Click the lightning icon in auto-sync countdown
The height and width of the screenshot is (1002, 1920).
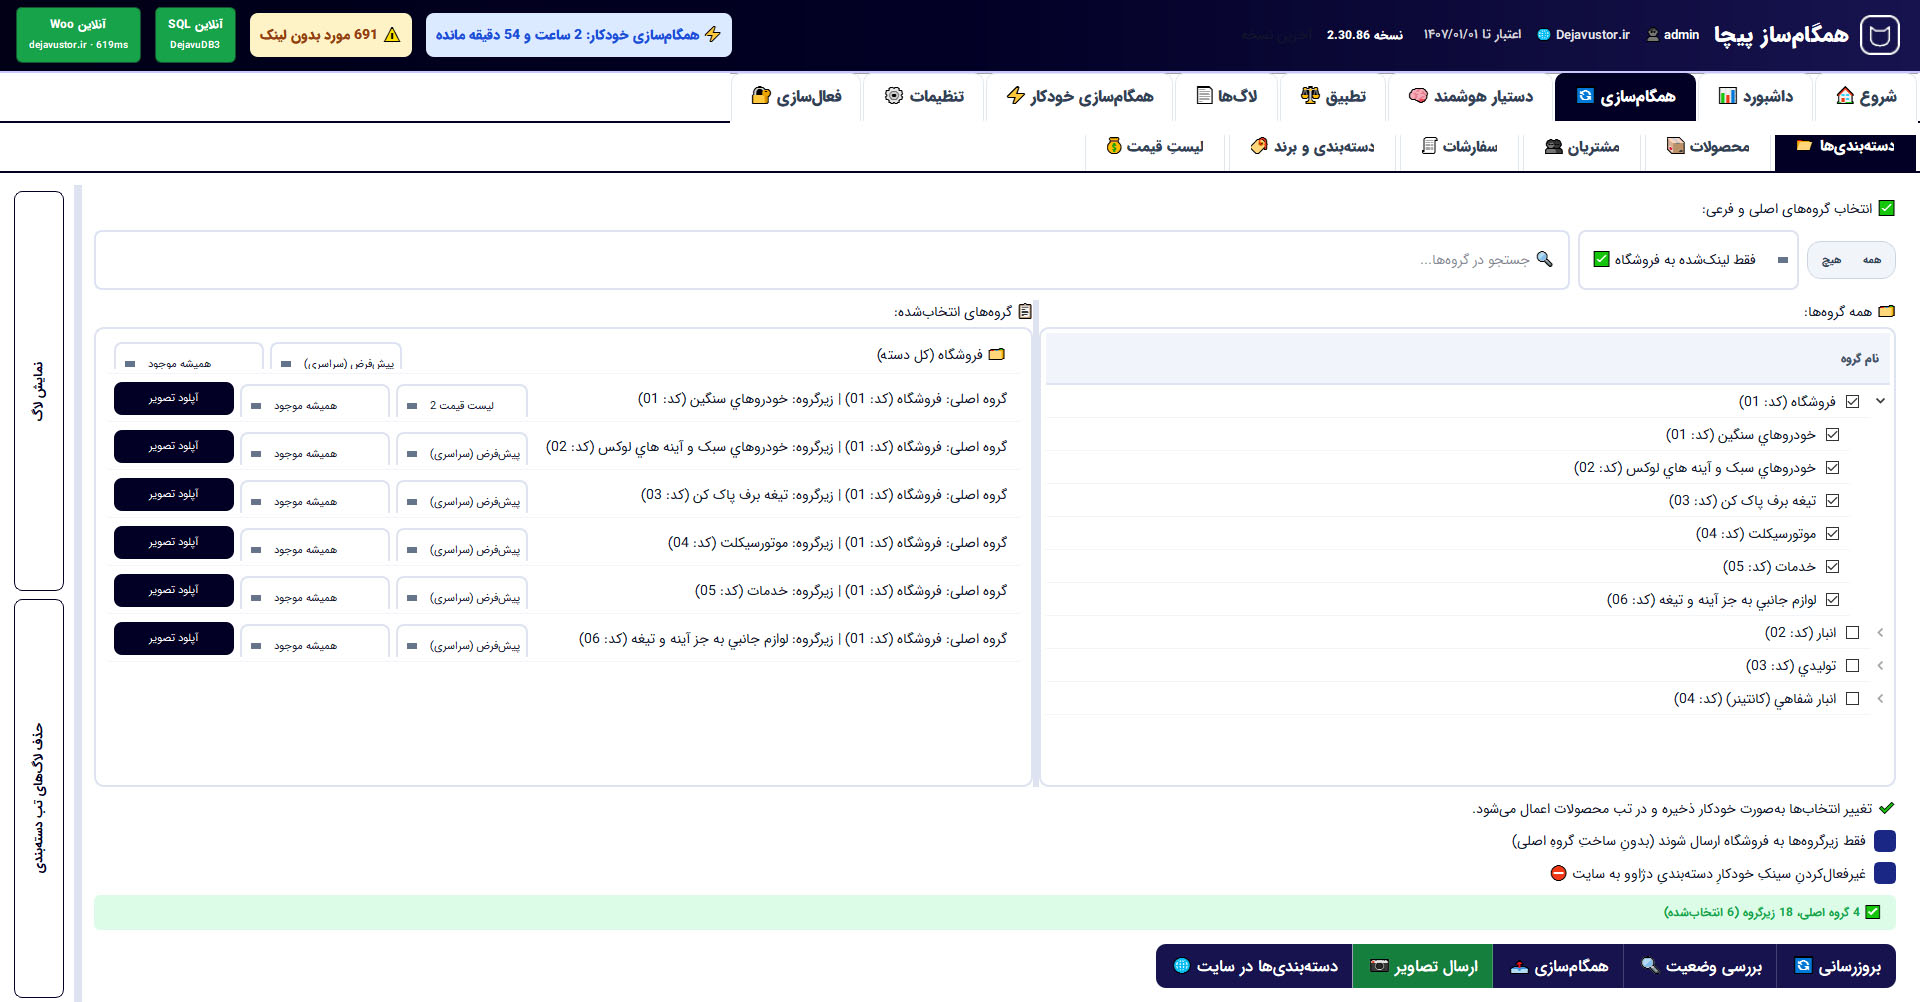[713, 35]
